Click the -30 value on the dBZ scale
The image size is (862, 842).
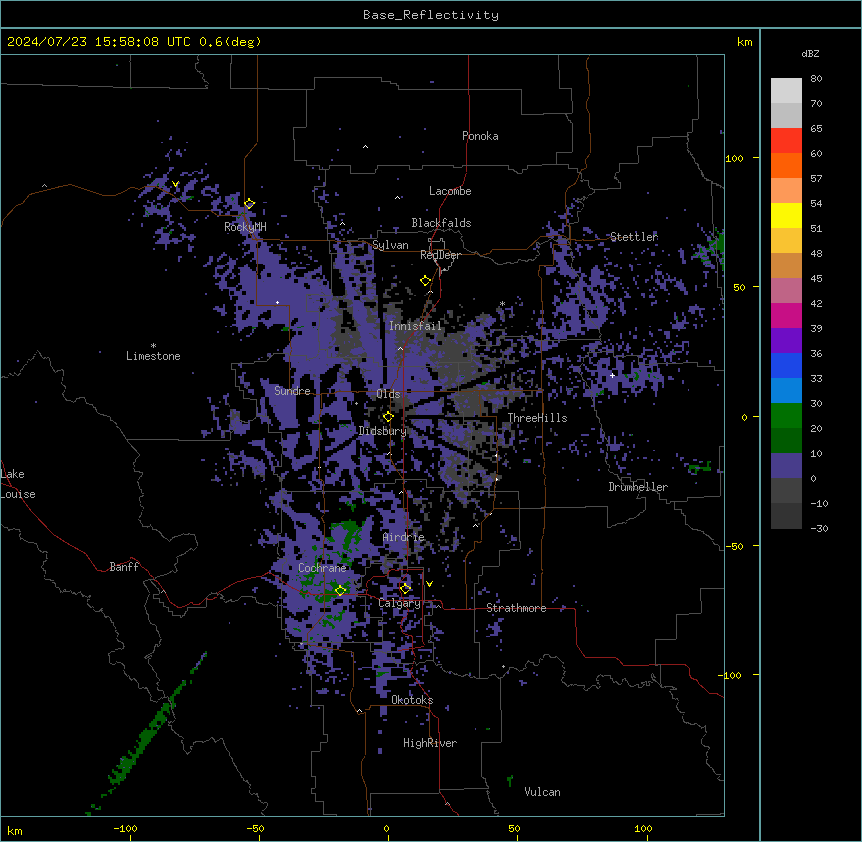point(819,528)
